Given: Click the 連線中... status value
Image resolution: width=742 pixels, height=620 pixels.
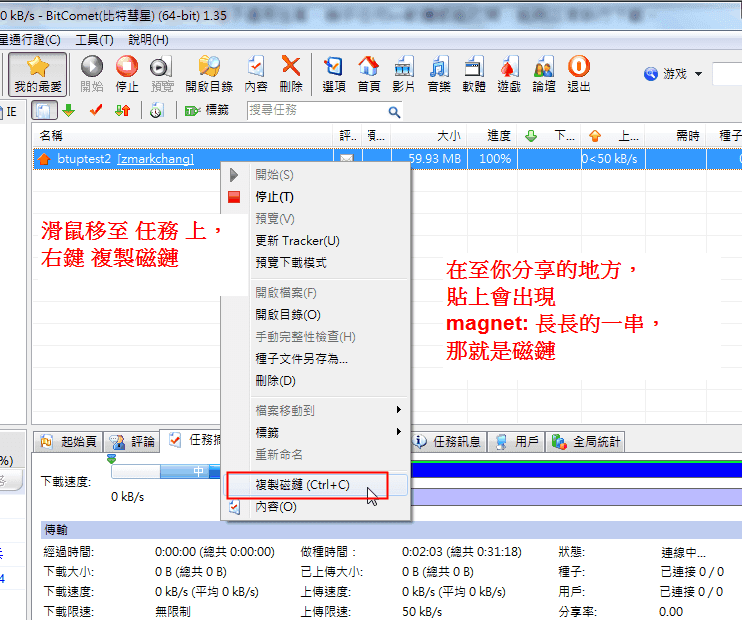Looking at the screenshot, I should click(683, 552).
